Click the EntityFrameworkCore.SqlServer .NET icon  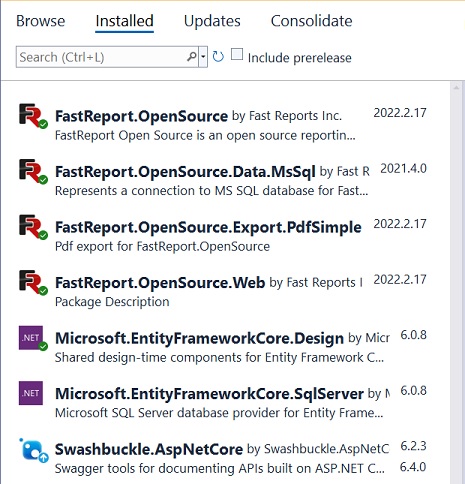click(31, 393)
